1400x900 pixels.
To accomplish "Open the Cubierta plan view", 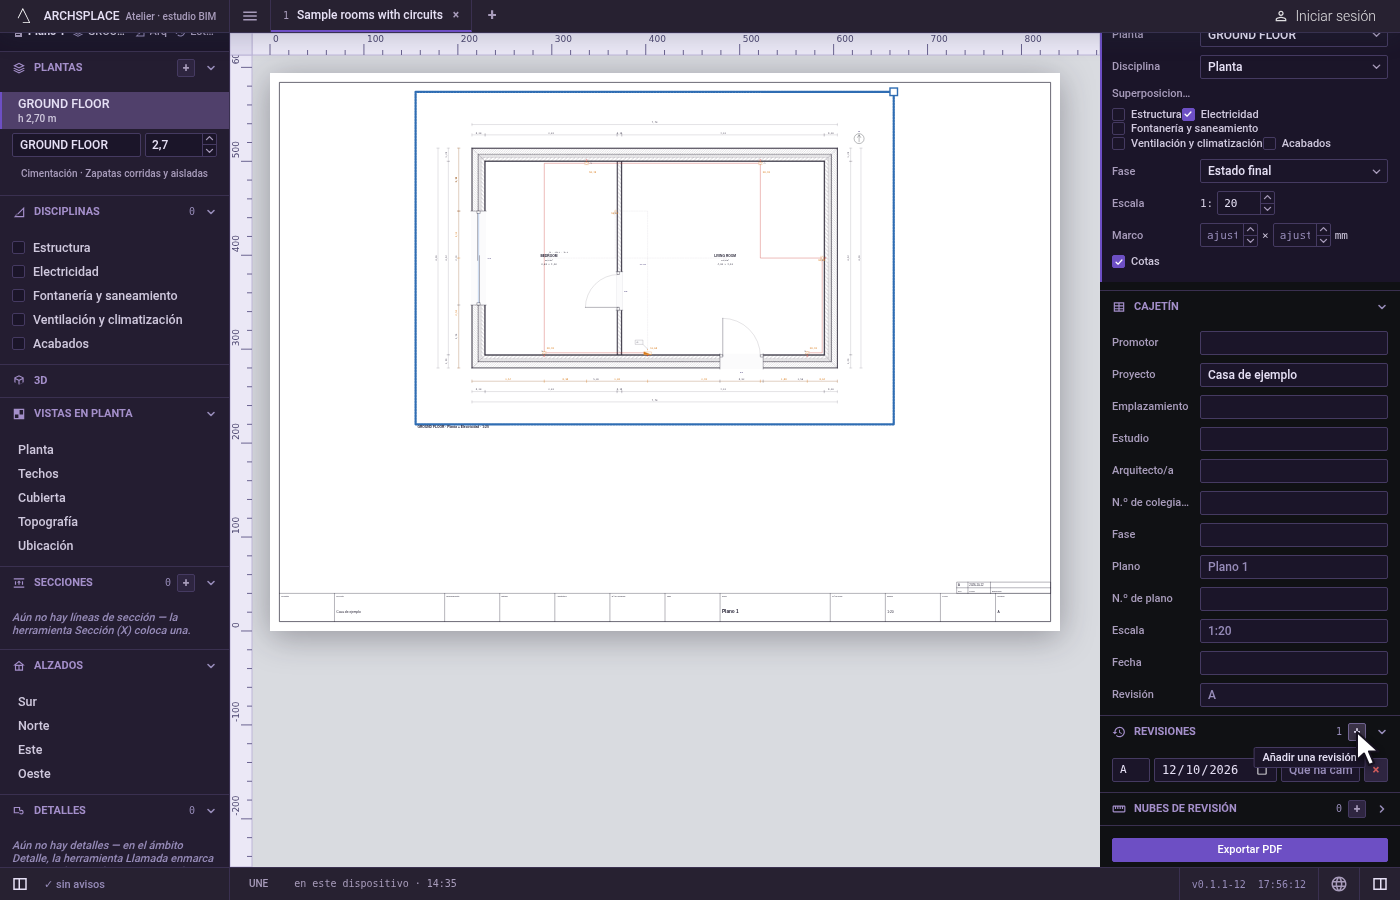I will [42, 498].
